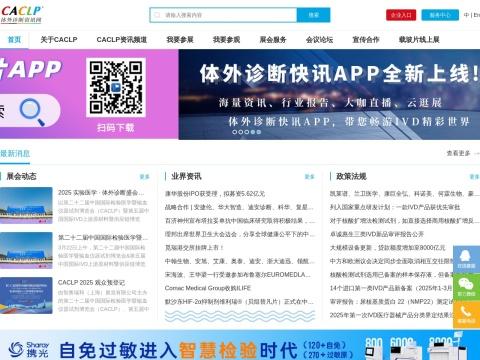
Task: Open thumbnail for CACLP 2025 观众预登记
Action: [26, 295]
